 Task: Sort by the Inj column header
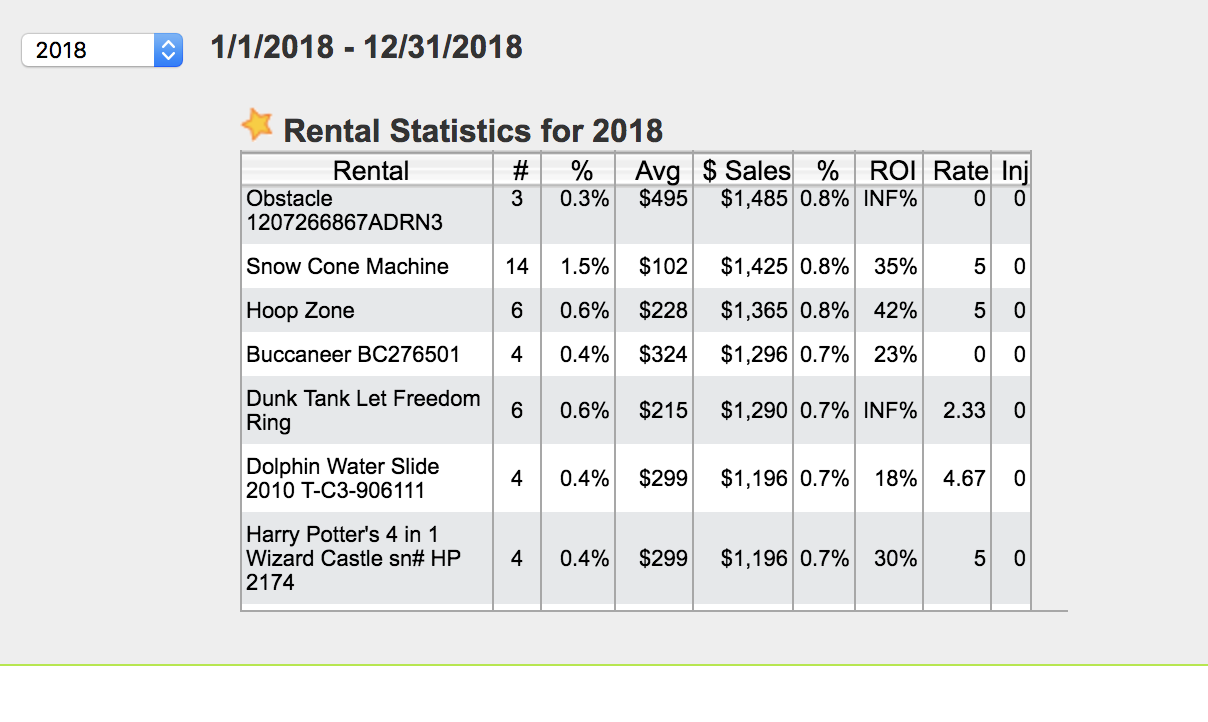[1014, 171]
